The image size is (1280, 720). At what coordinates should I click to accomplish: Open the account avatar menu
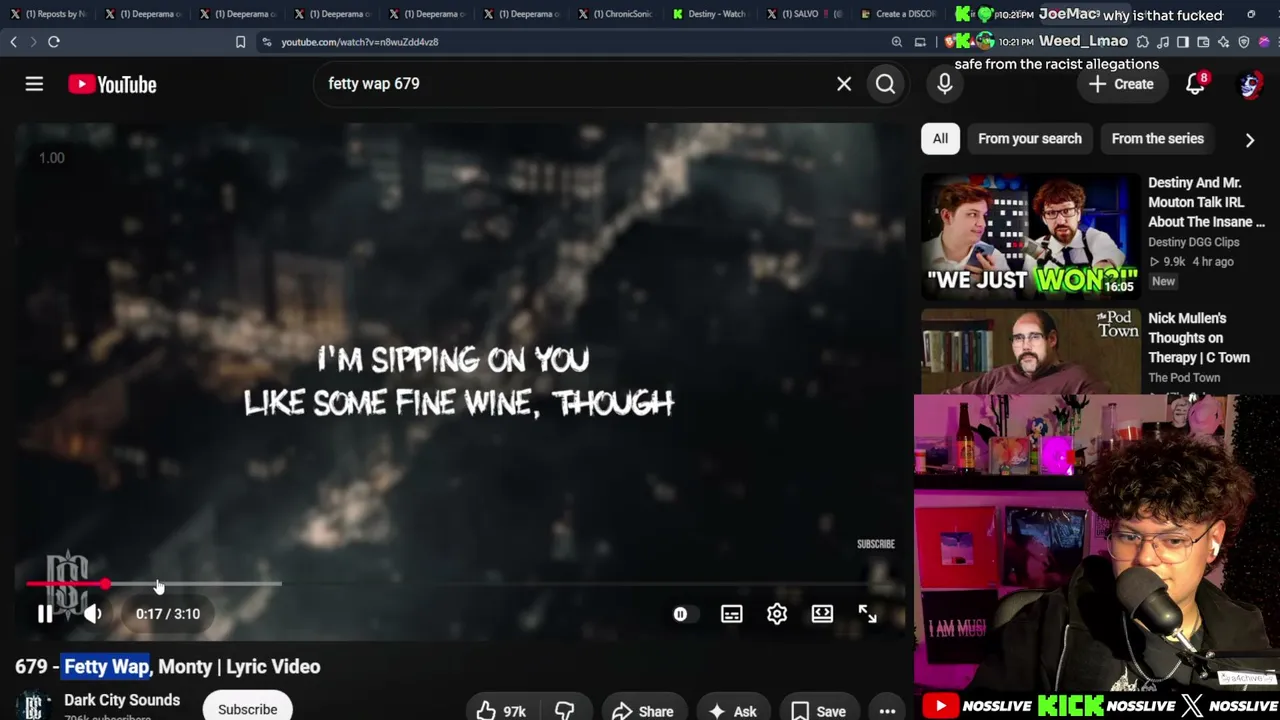(x=1250, y=84)
